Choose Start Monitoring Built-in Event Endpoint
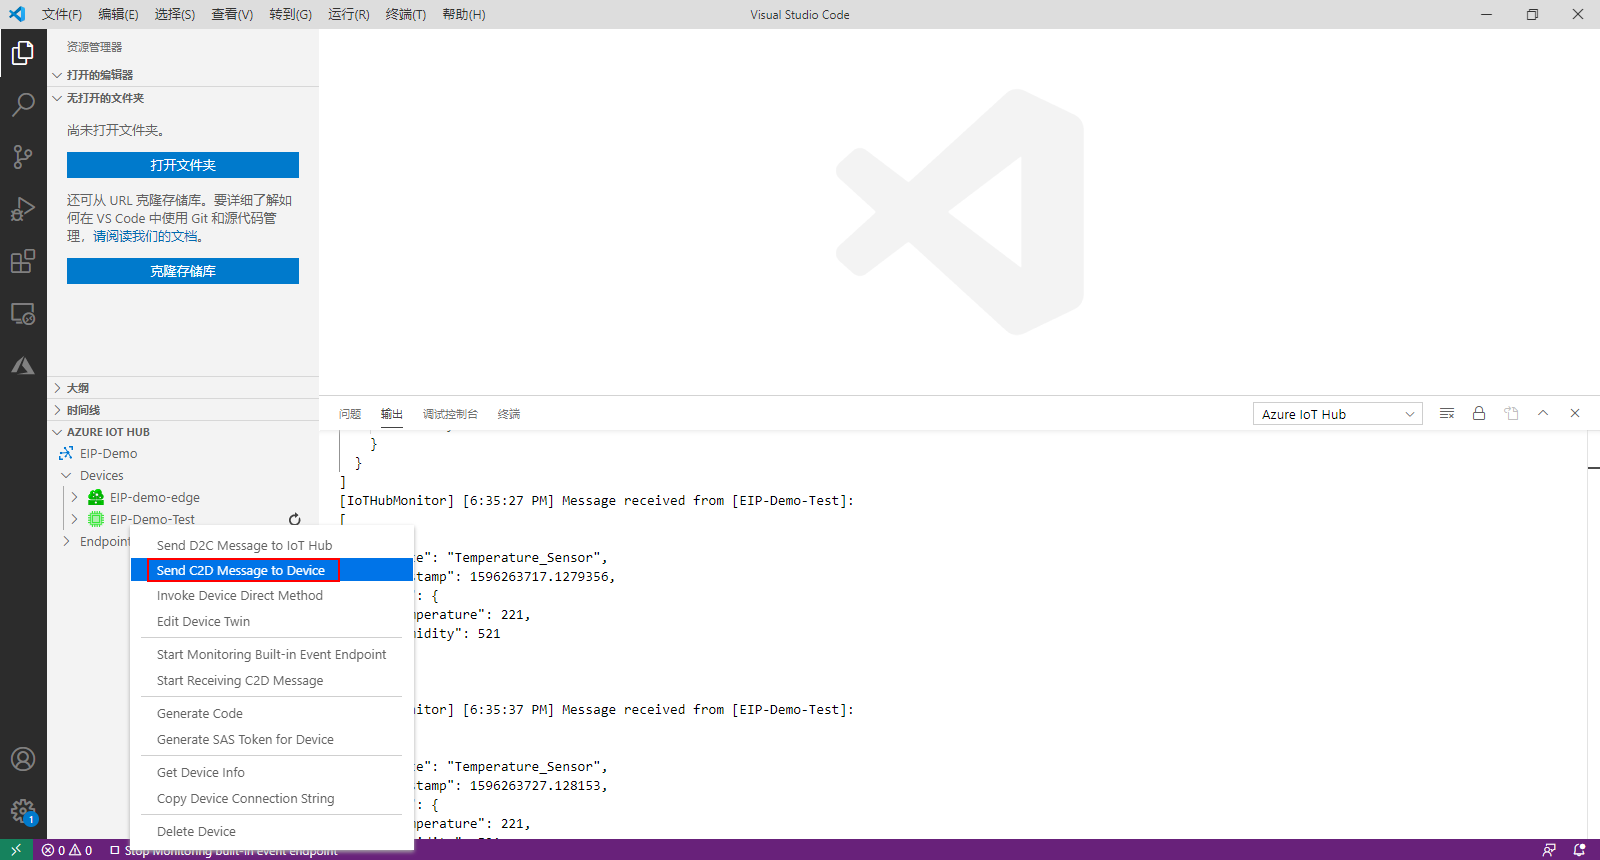 coord(272,654)
